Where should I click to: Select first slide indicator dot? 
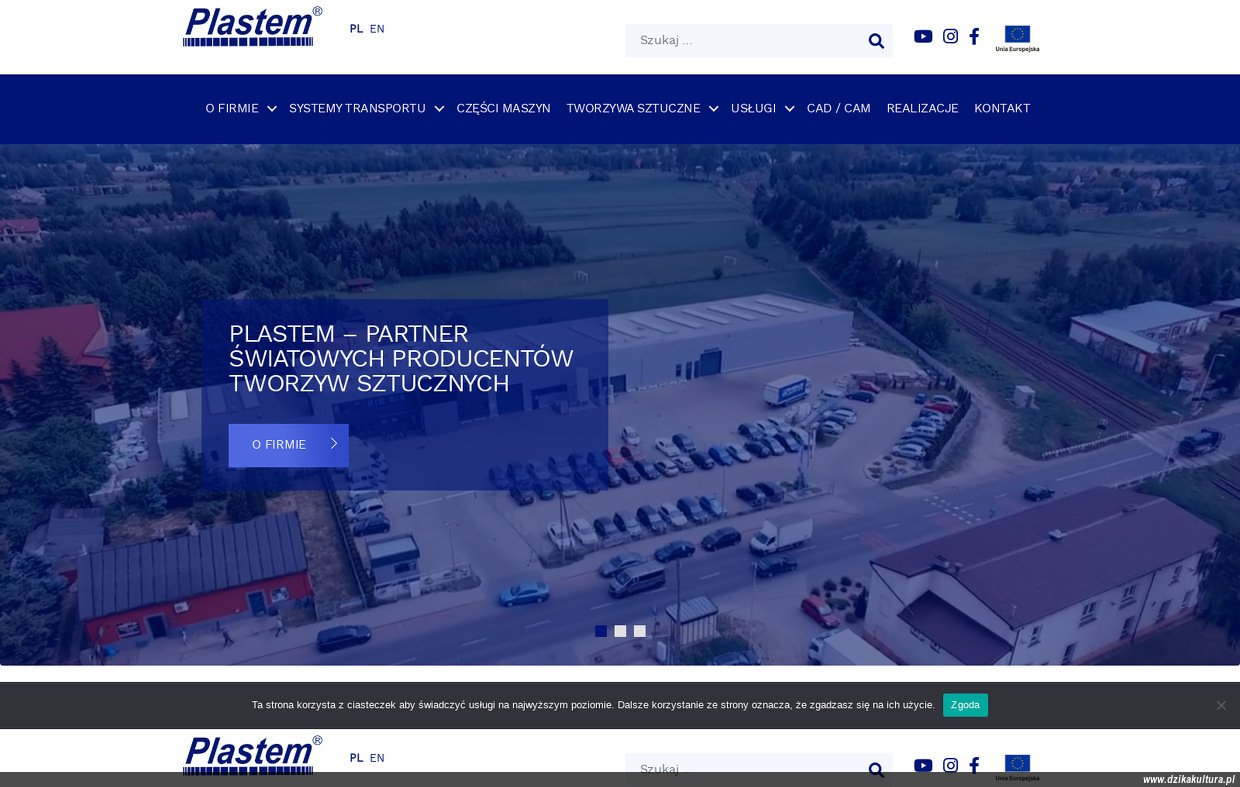tap(601, 631)
